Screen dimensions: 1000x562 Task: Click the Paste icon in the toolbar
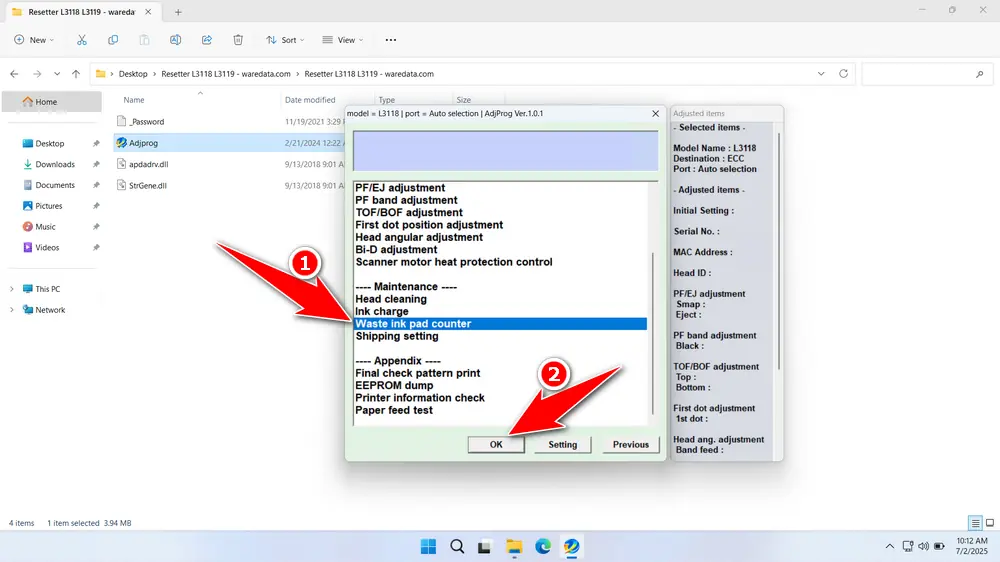(x=144, y=40)
